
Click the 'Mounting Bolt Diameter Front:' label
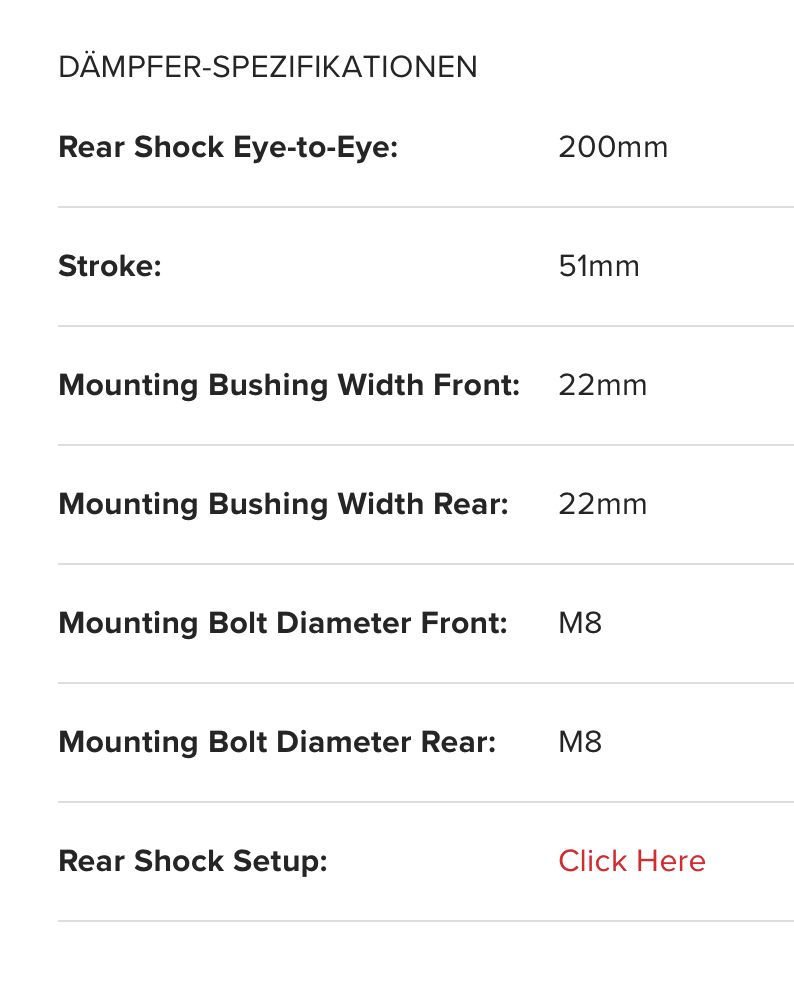283,623
